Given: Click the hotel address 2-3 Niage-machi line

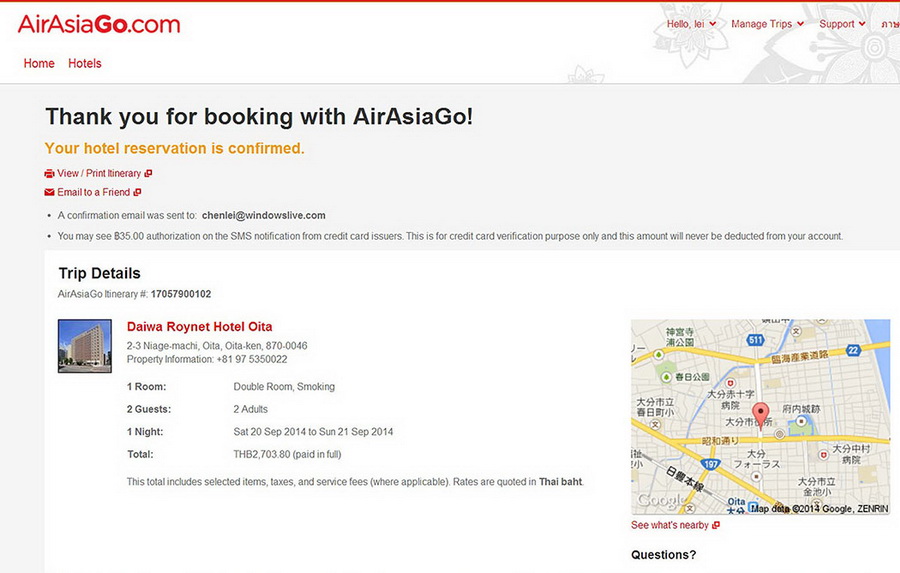Looking at the screenshot, I should point(217,346).
